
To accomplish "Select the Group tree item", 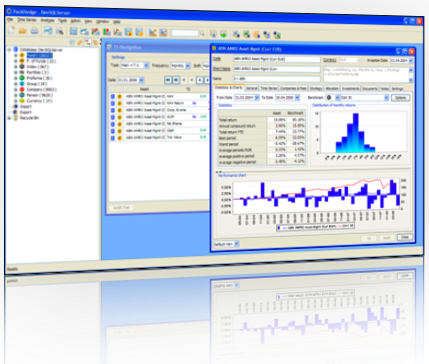I will click(x=37, y=84).
